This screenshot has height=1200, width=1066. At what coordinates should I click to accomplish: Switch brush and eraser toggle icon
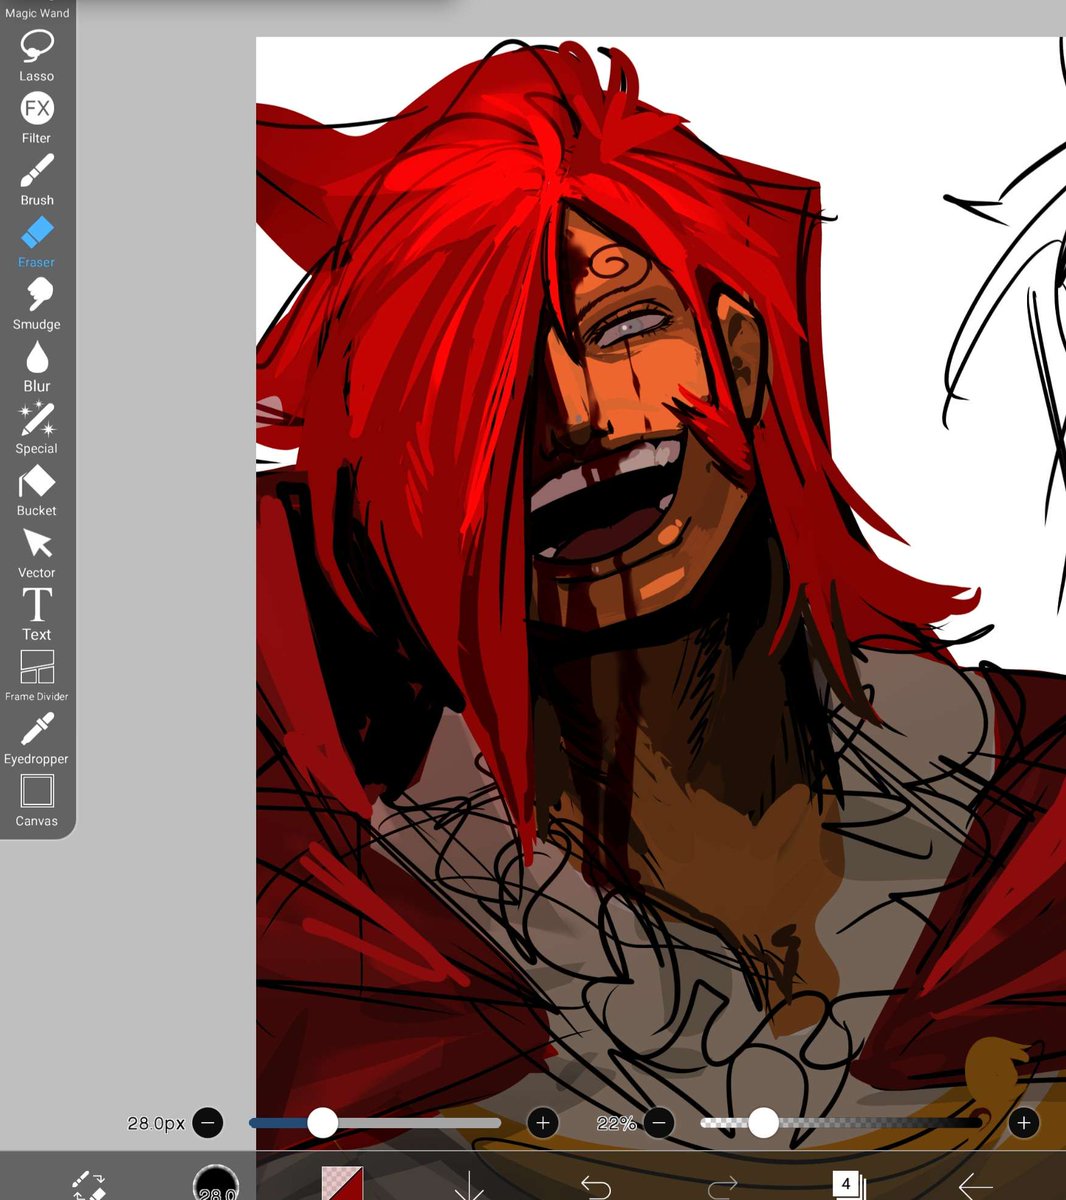click(x=88, y=1185)
